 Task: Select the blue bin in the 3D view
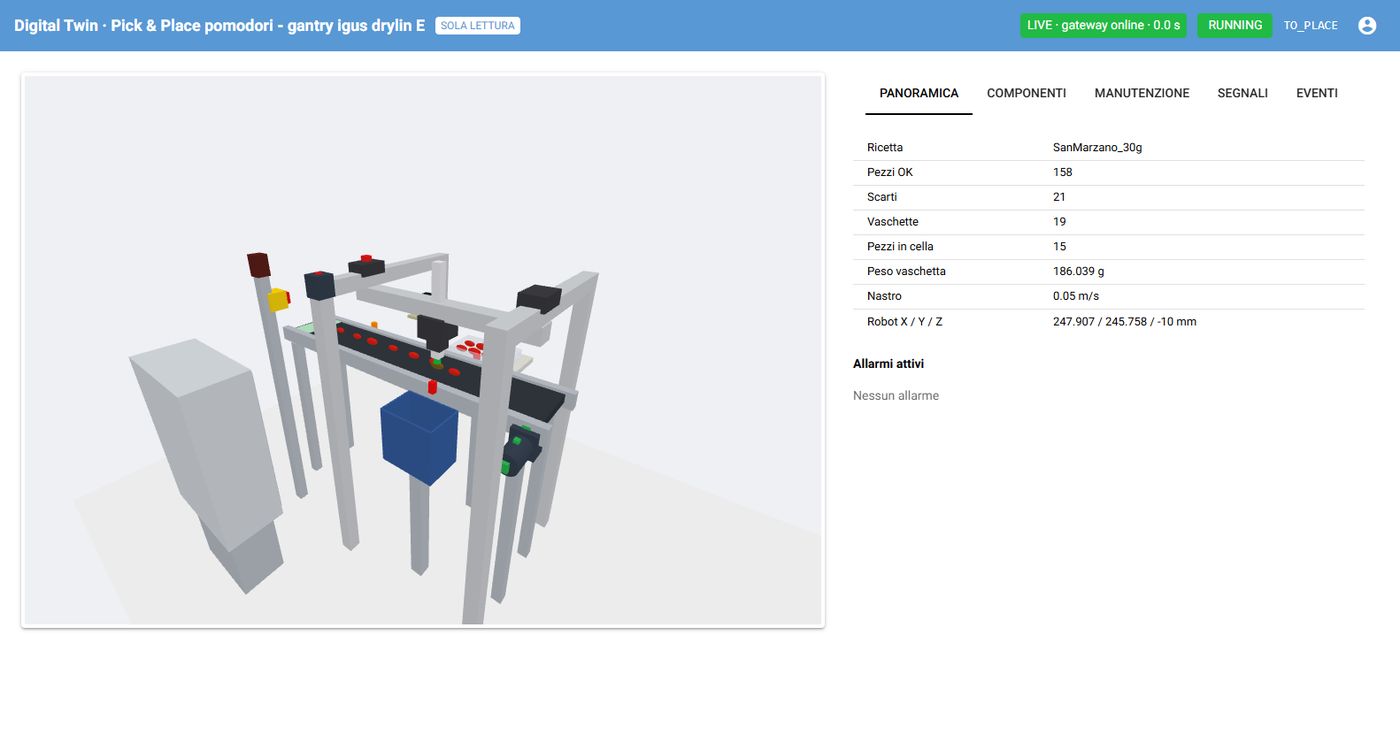pyautogui.click(x=419, y=436)
